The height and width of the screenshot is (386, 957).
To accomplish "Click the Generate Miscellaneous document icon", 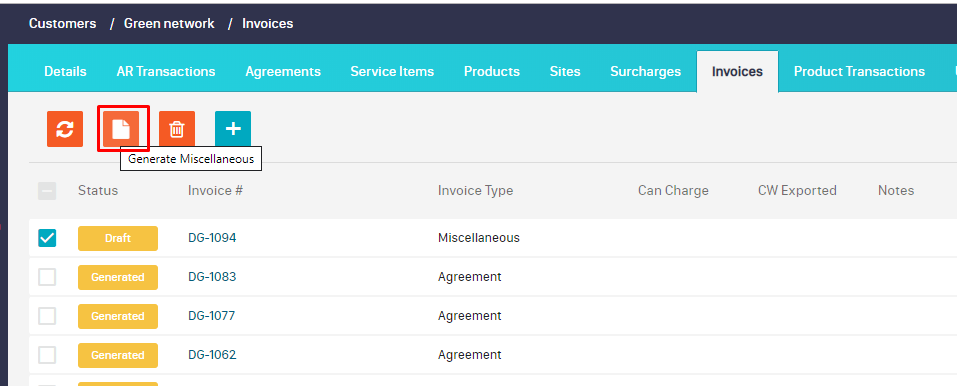I will pyautogui.click(x=121, y=129).
